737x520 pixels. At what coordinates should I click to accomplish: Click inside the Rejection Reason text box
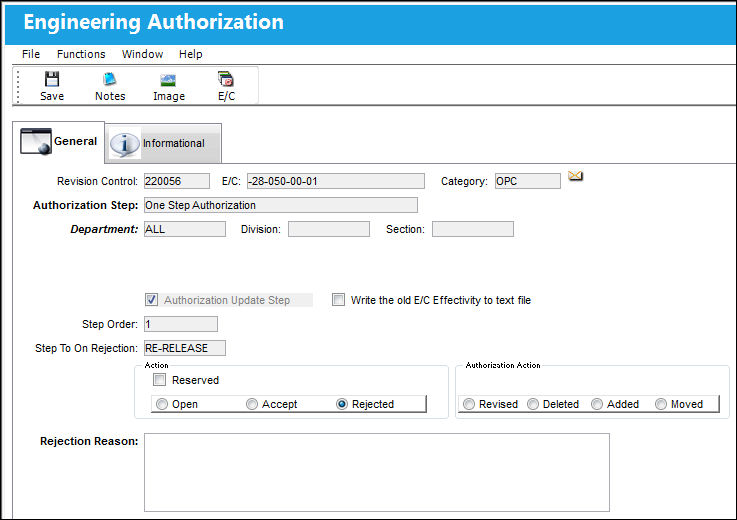pyautogui.click(x=376, y=473)
